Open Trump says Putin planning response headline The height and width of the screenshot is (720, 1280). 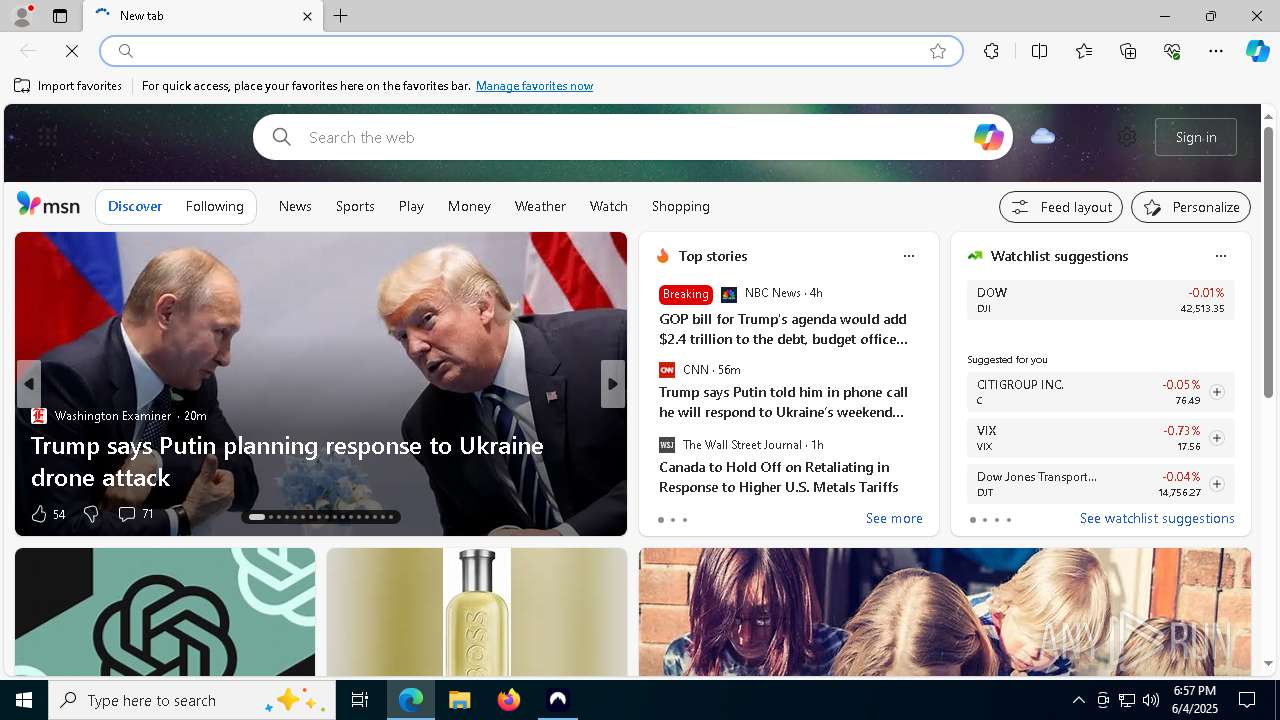coord(287,461)
